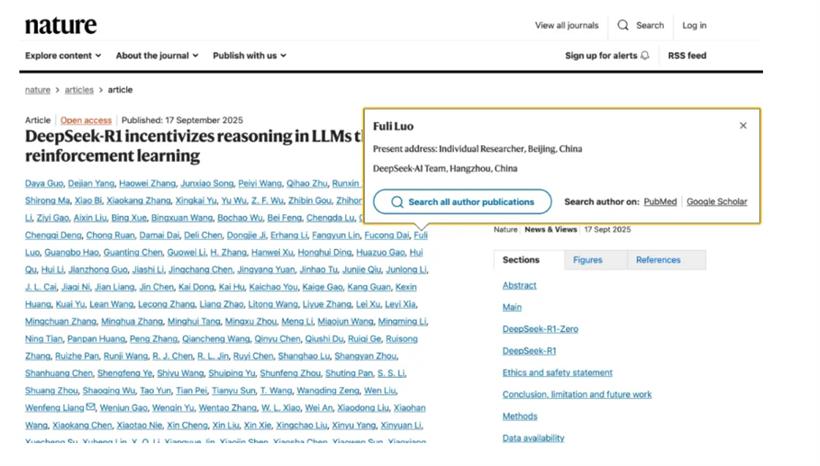Click nature breadcrumb link
Screen dimensions: 820x466
click(38, 90)
